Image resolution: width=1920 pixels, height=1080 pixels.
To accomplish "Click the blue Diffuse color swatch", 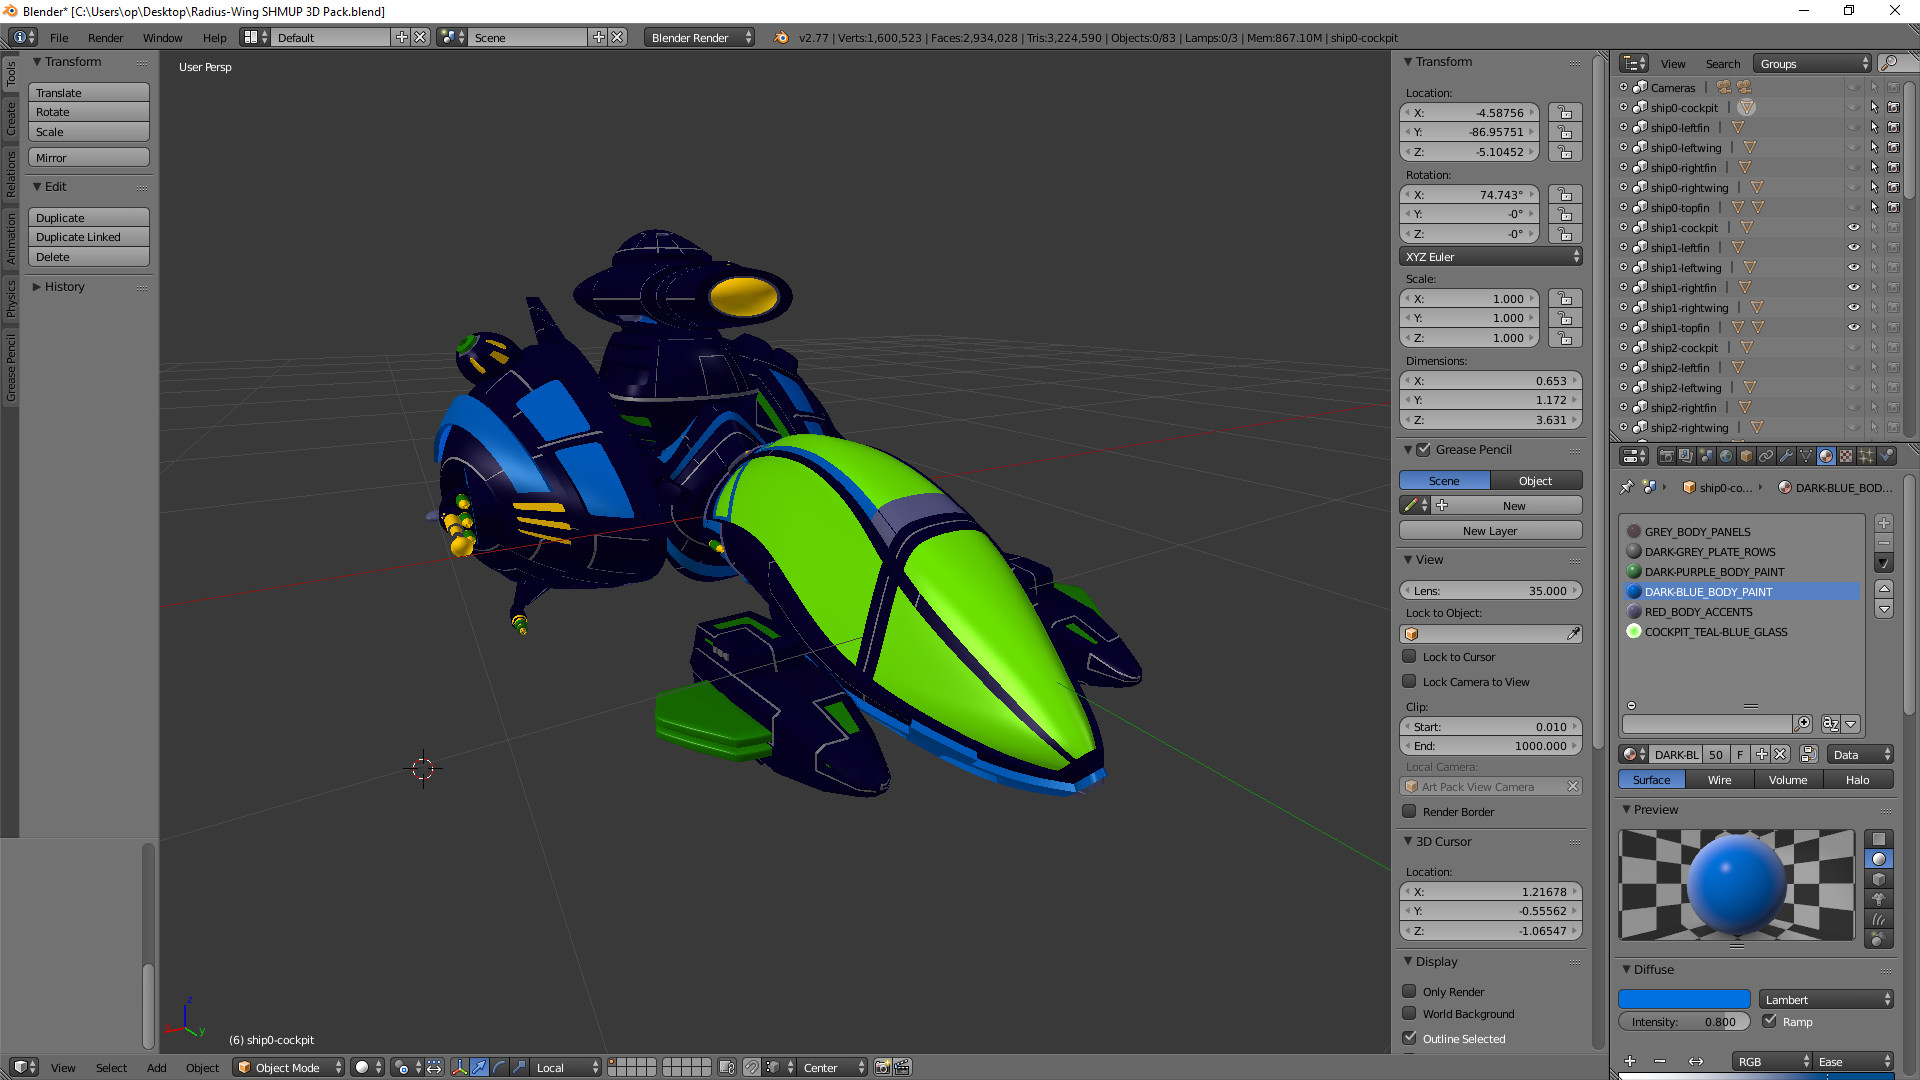I will pos(1684,998).
